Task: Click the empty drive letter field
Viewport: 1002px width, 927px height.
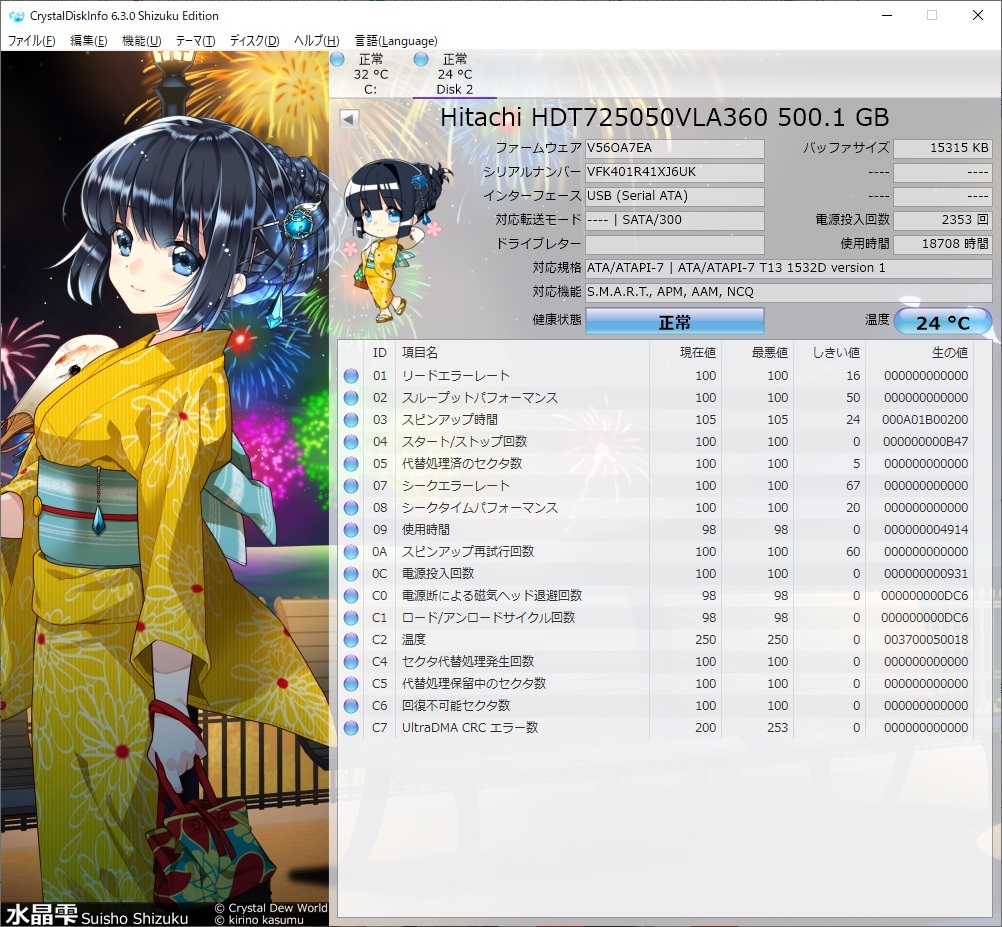Action: 675,245
